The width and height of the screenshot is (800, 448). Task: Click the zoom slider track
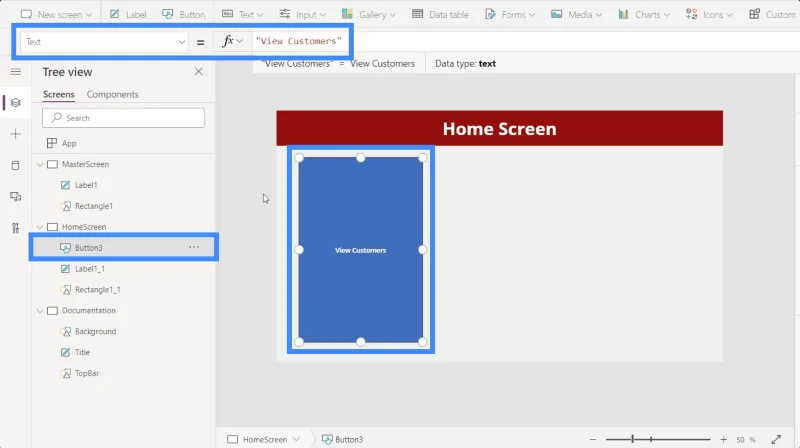click(658, 439)
